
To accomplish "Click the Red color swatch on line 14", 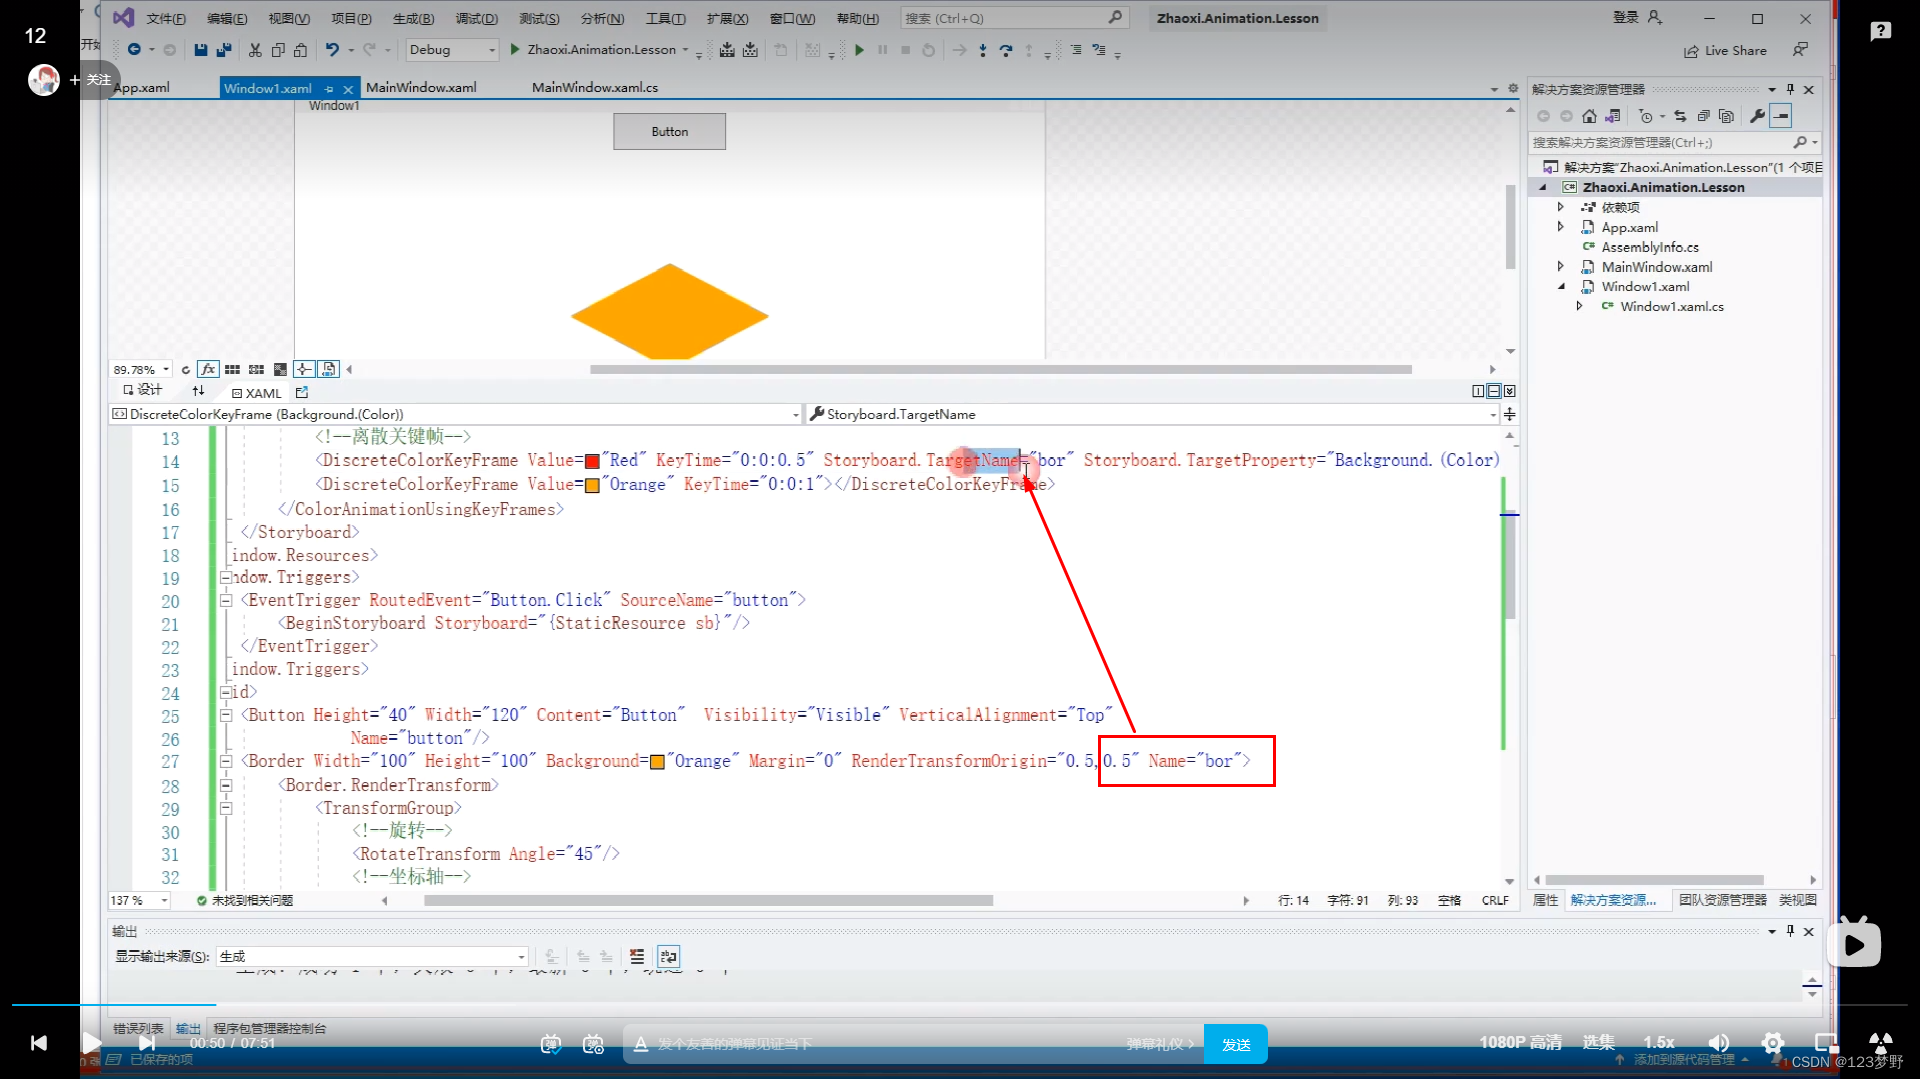I will [x=592, y=461].
